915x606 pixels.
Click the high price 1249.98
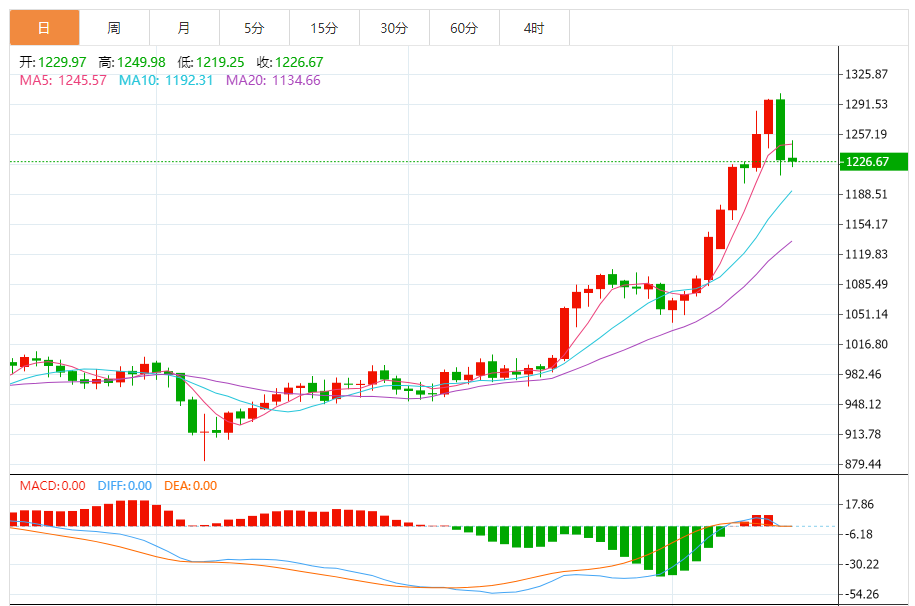click(141, 62)
